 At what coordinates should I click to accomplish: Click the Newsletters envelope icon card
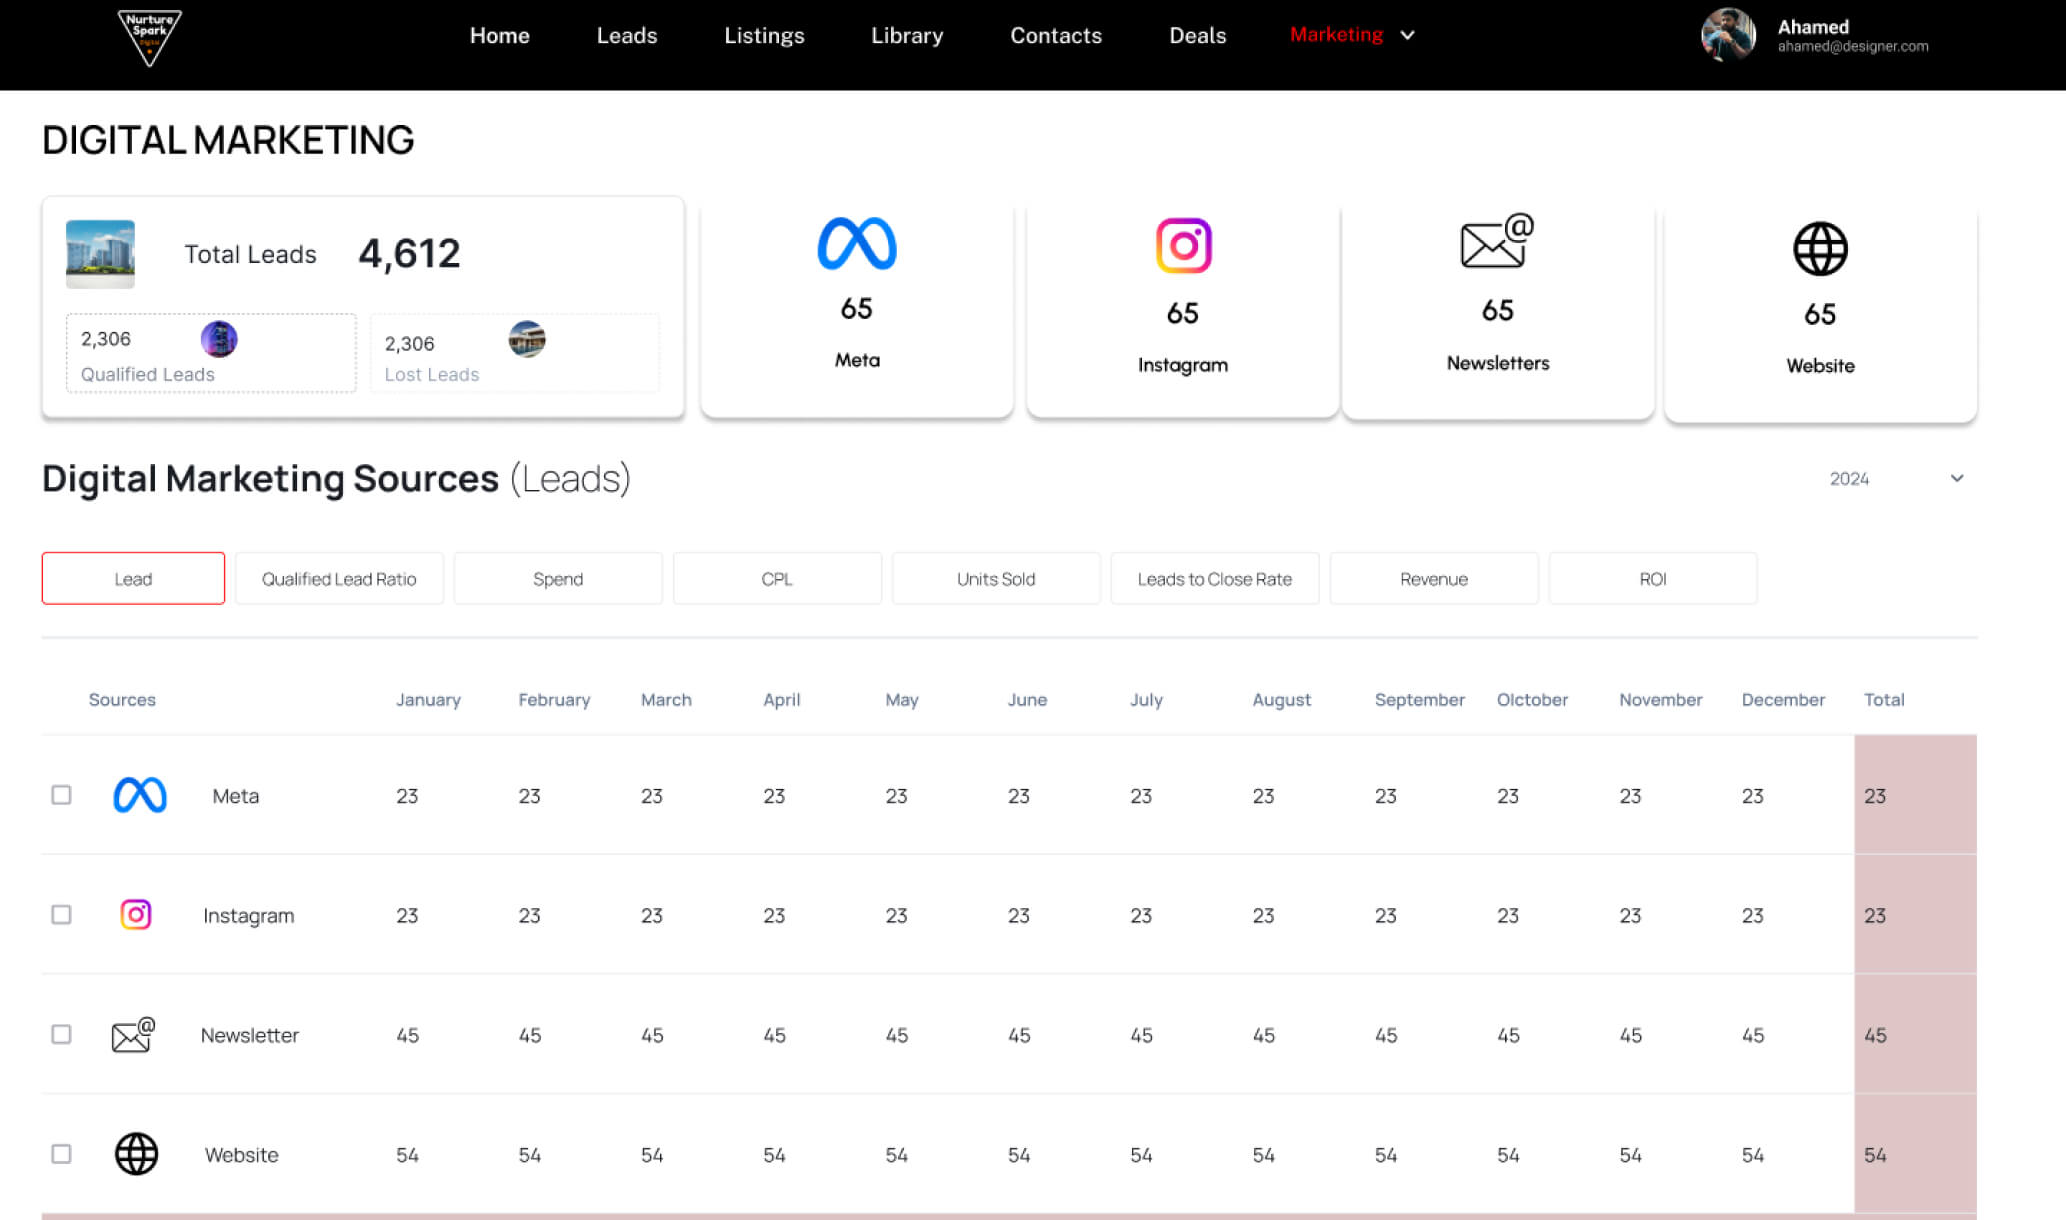pyautogui.click(x=1497, y=243)
